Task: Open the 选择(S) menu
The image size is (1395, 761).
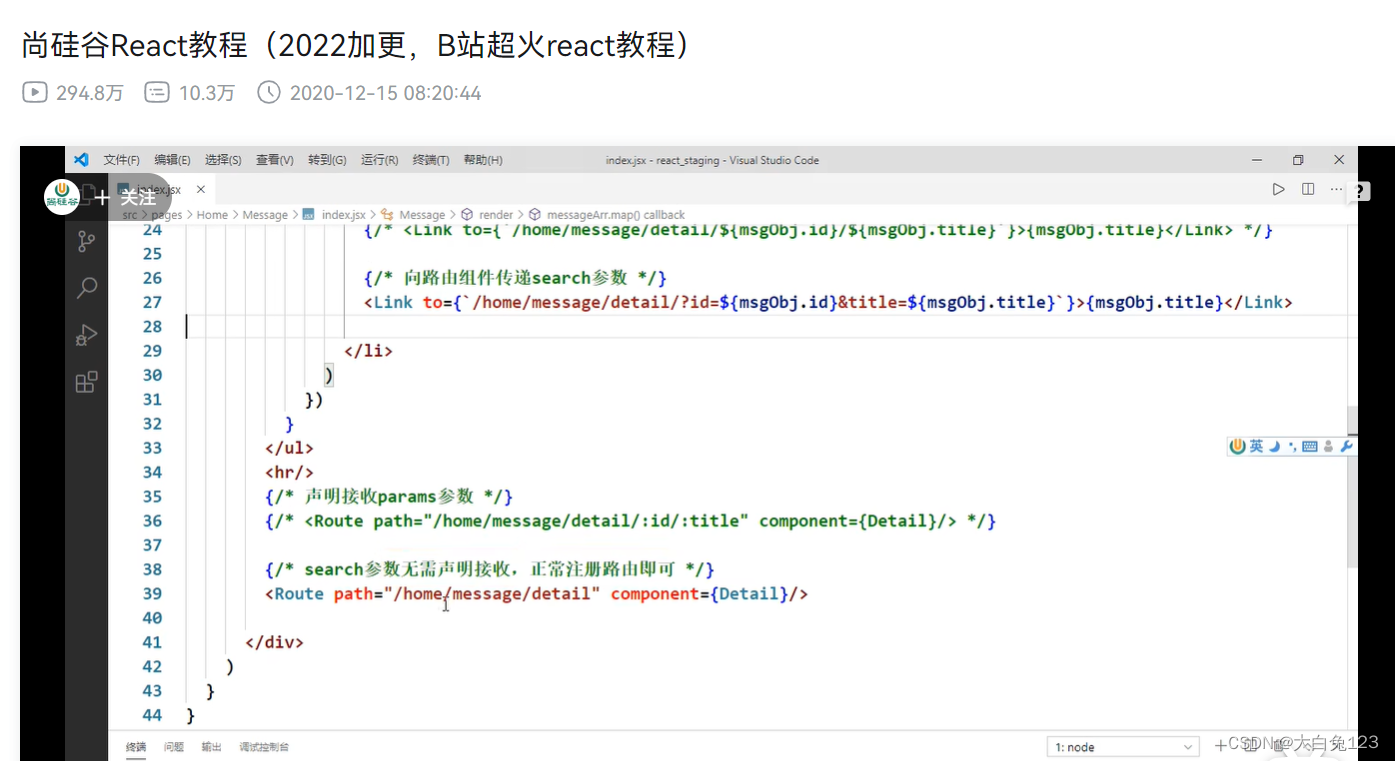Action: [x=223, y=160]
